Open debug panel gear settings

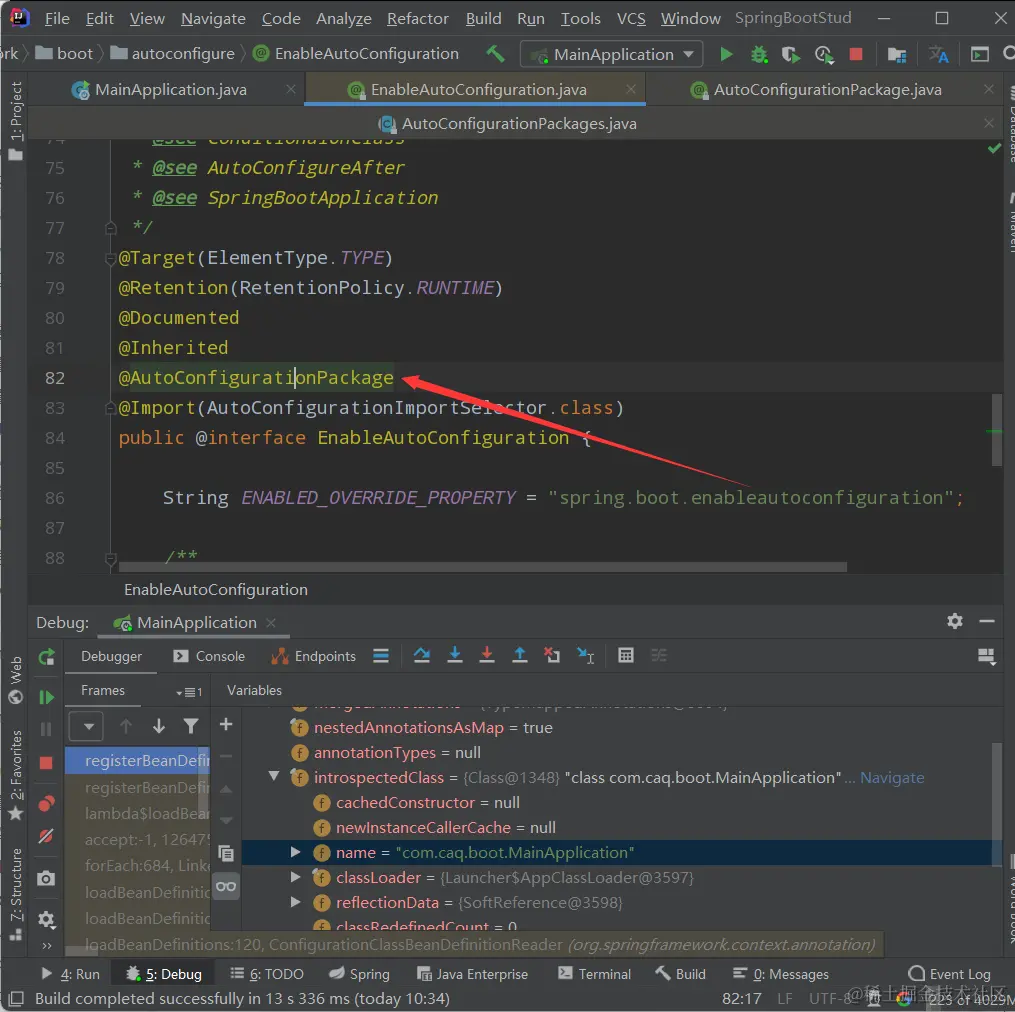(x=955, y=622)
